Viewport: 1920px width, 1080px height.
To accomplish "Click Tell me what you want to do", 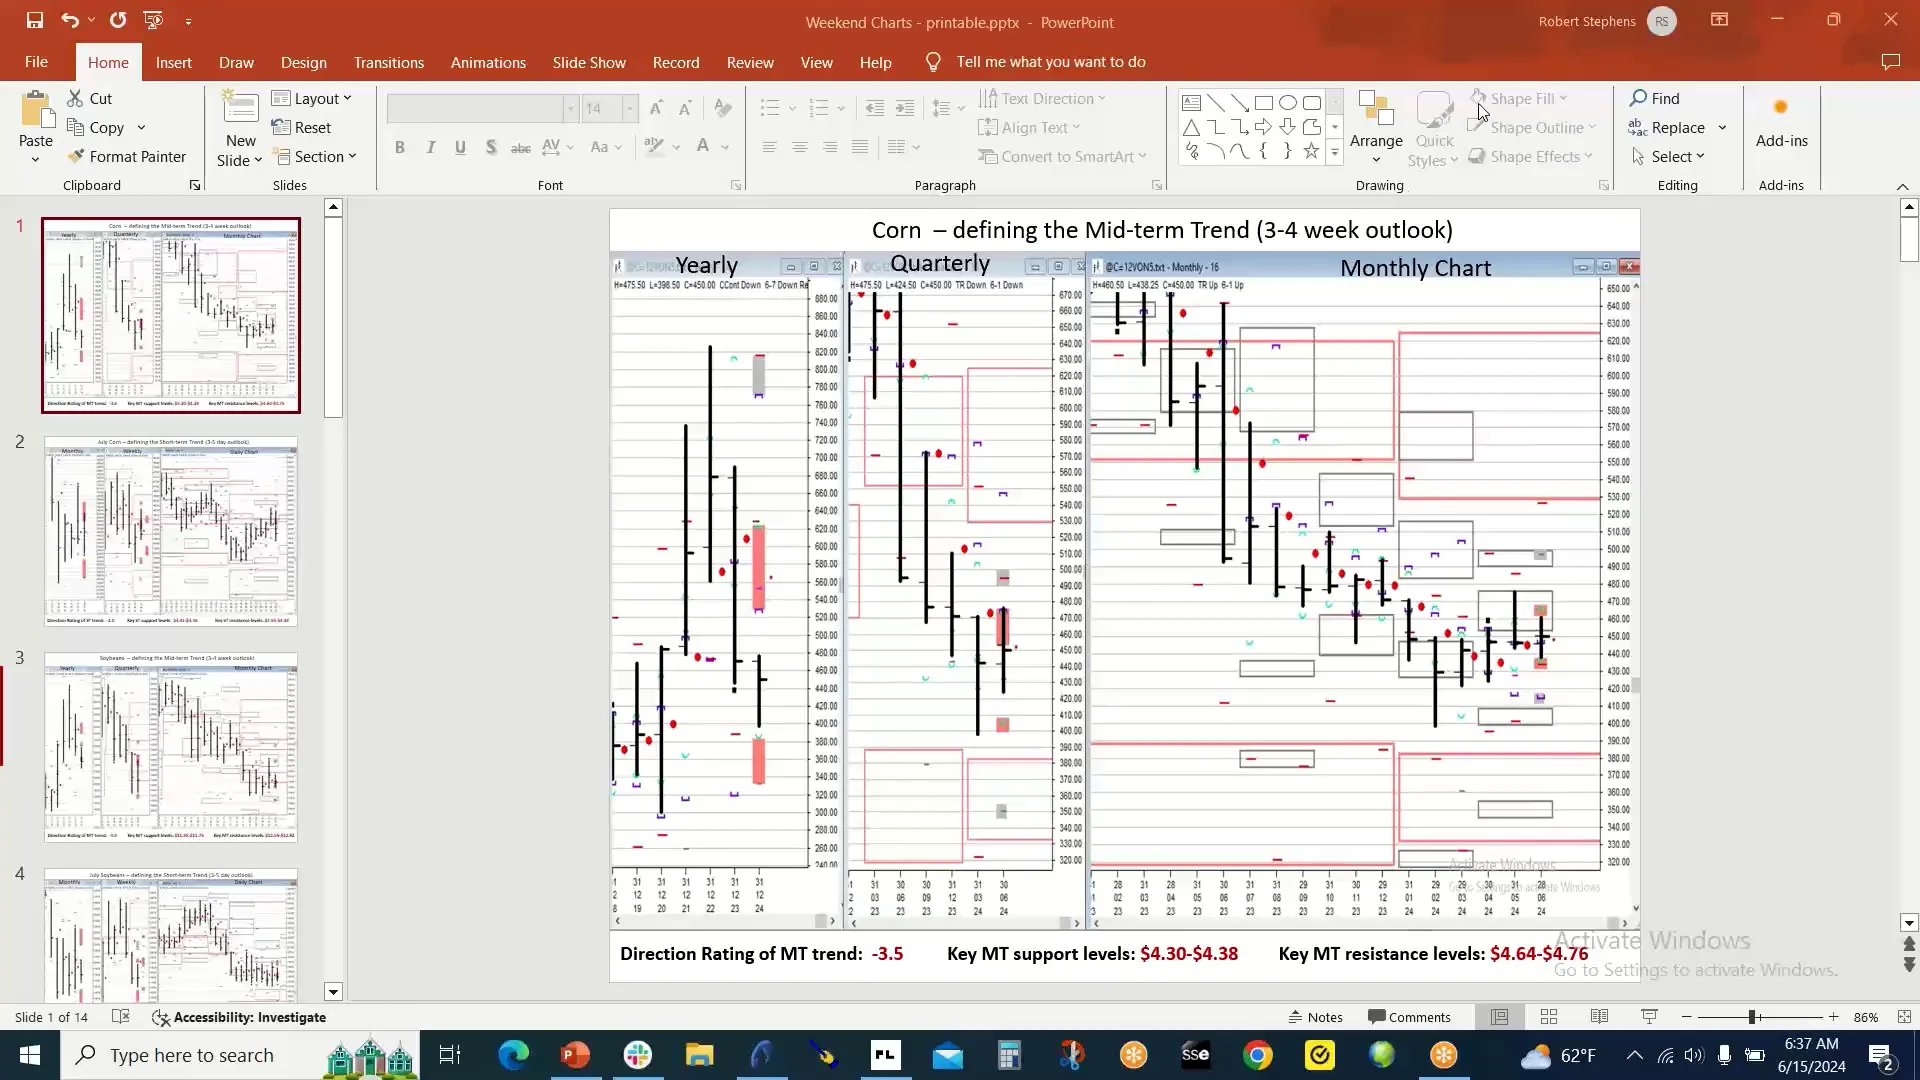I will click(1050, 62).
